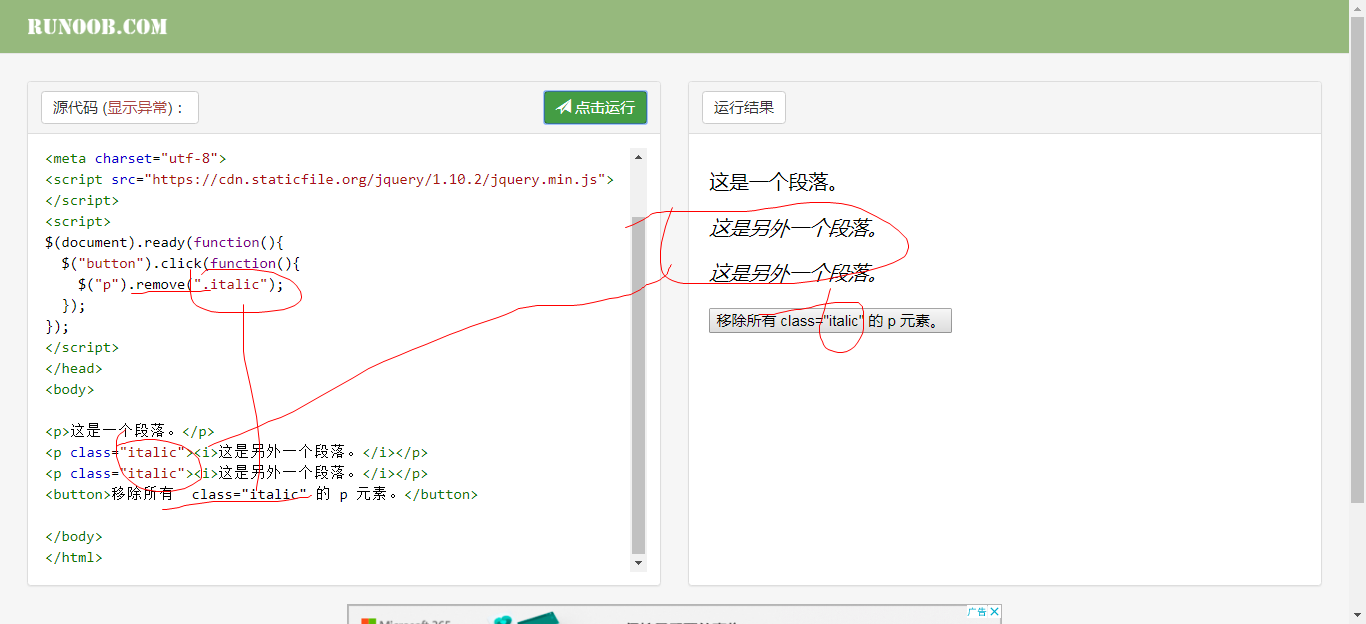The width and height of the screenshot is (1366, 624).
Task: Click button 移除所有 class="italic" 的 p 元素
Action: point(830,321)
